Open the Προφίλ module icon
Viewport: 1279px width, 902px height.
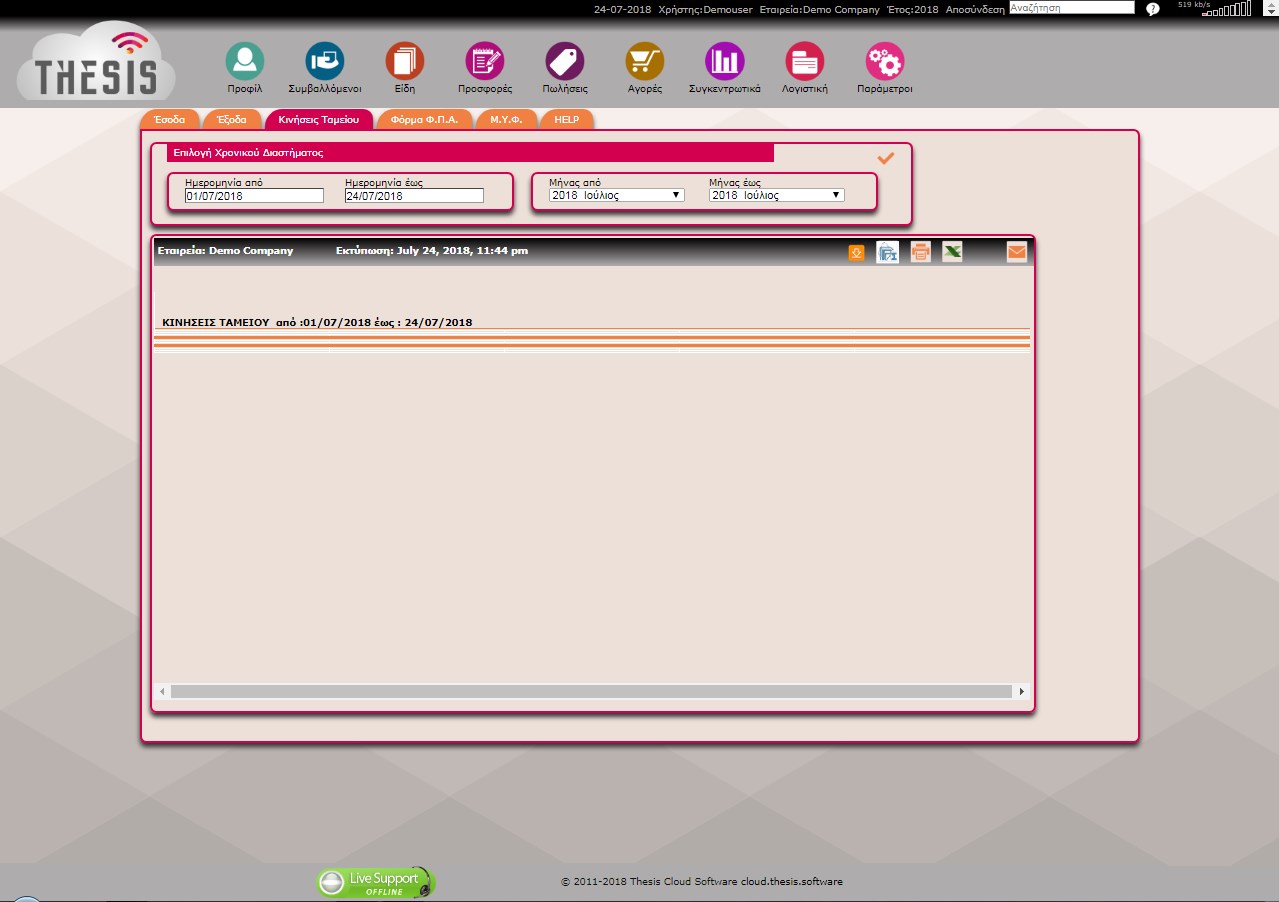[x=244, y=62]
